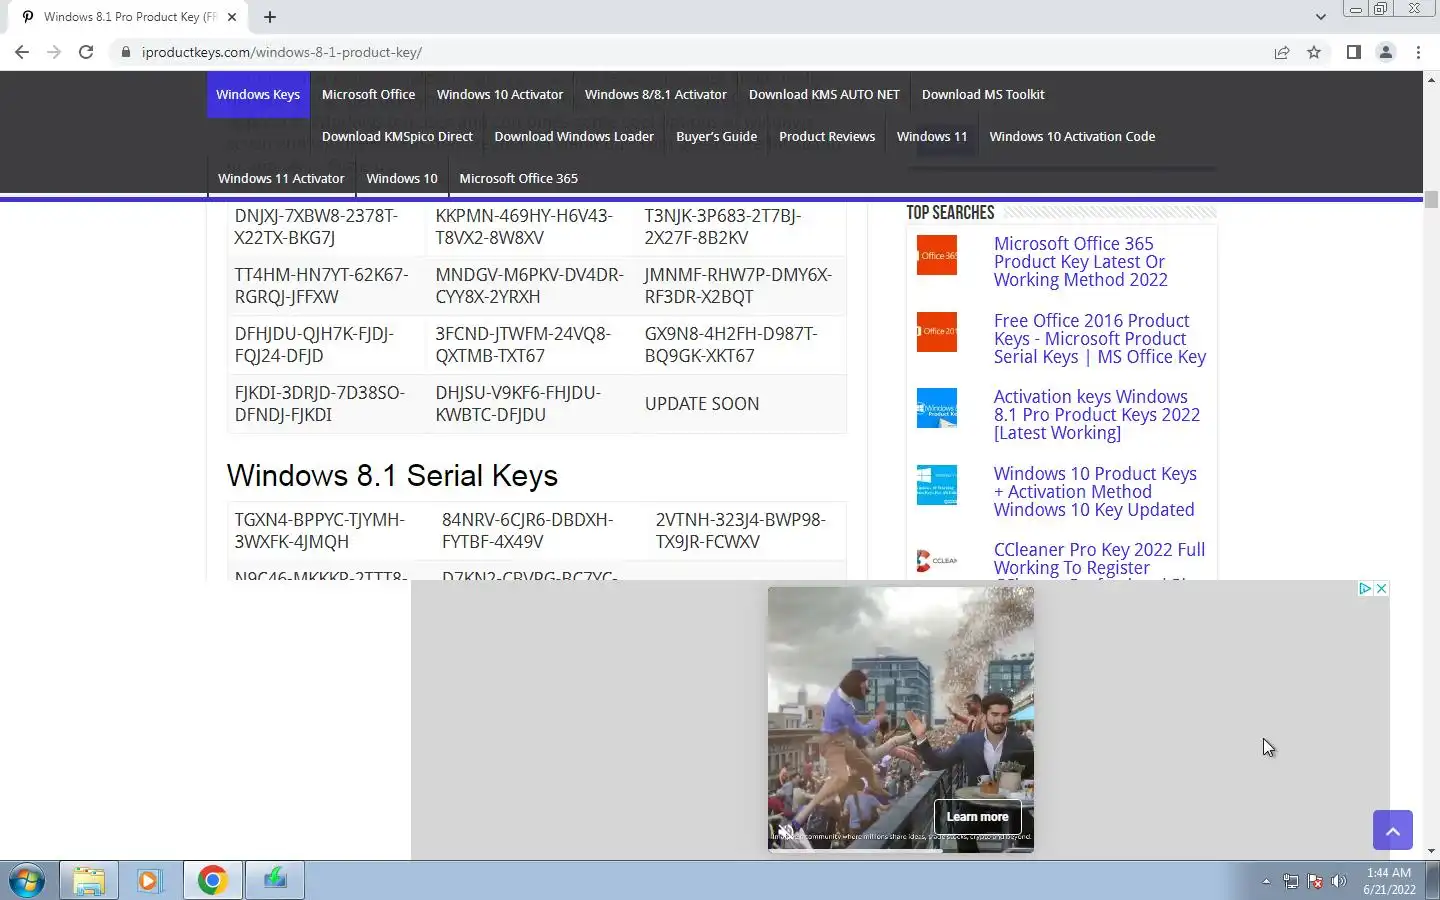
Task: Open the green arrow taskbar application
Action: (x=275, y=881)
